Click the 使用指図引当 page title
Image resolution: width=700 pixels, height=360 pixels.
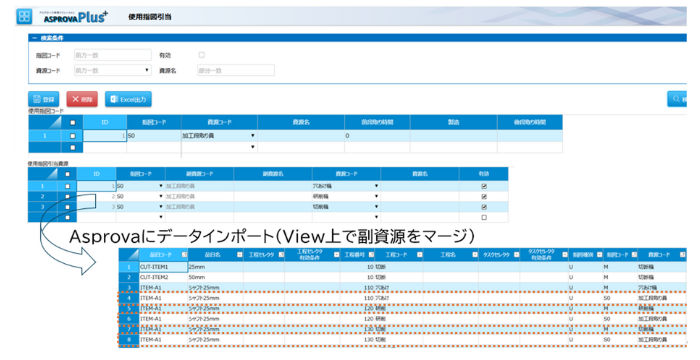(150, 17)
